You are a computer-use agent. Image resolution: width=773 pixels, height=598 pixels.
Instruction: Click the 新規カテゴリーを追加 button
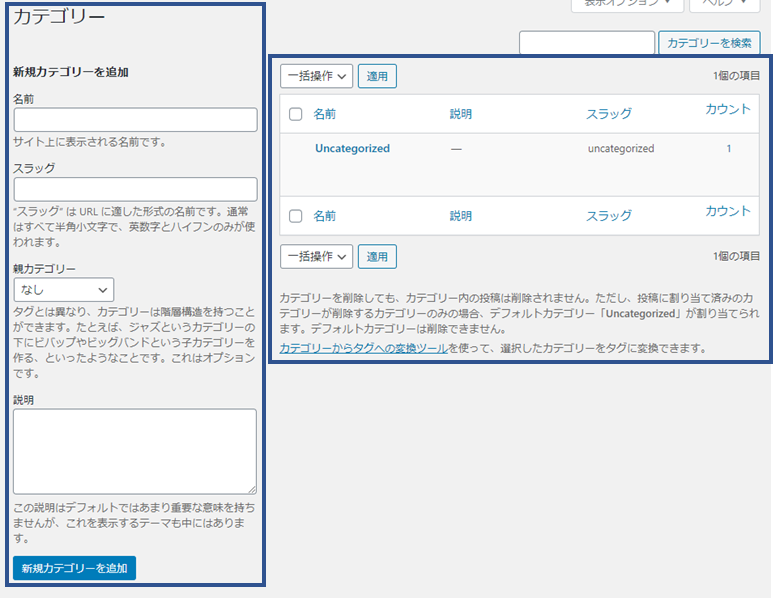click(x=74, y=568)
